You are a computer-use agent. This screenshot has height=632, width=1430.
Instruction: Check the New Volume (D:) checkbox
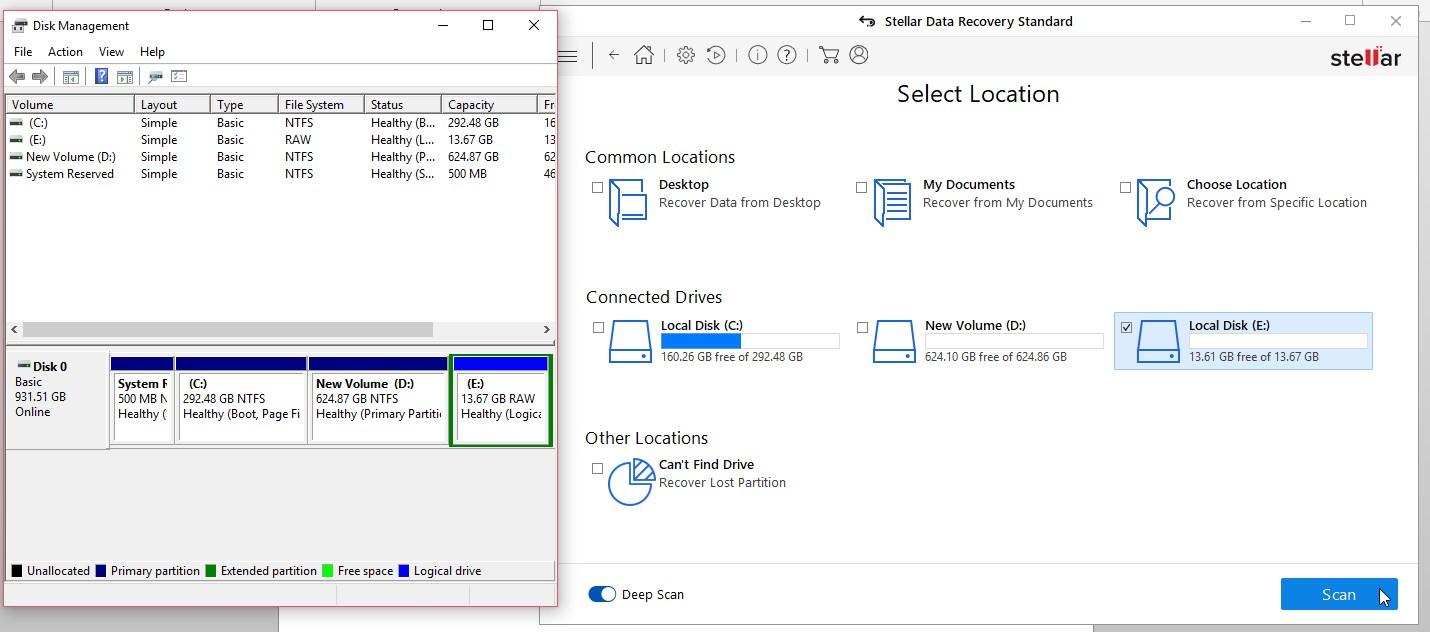coord(862,327)
